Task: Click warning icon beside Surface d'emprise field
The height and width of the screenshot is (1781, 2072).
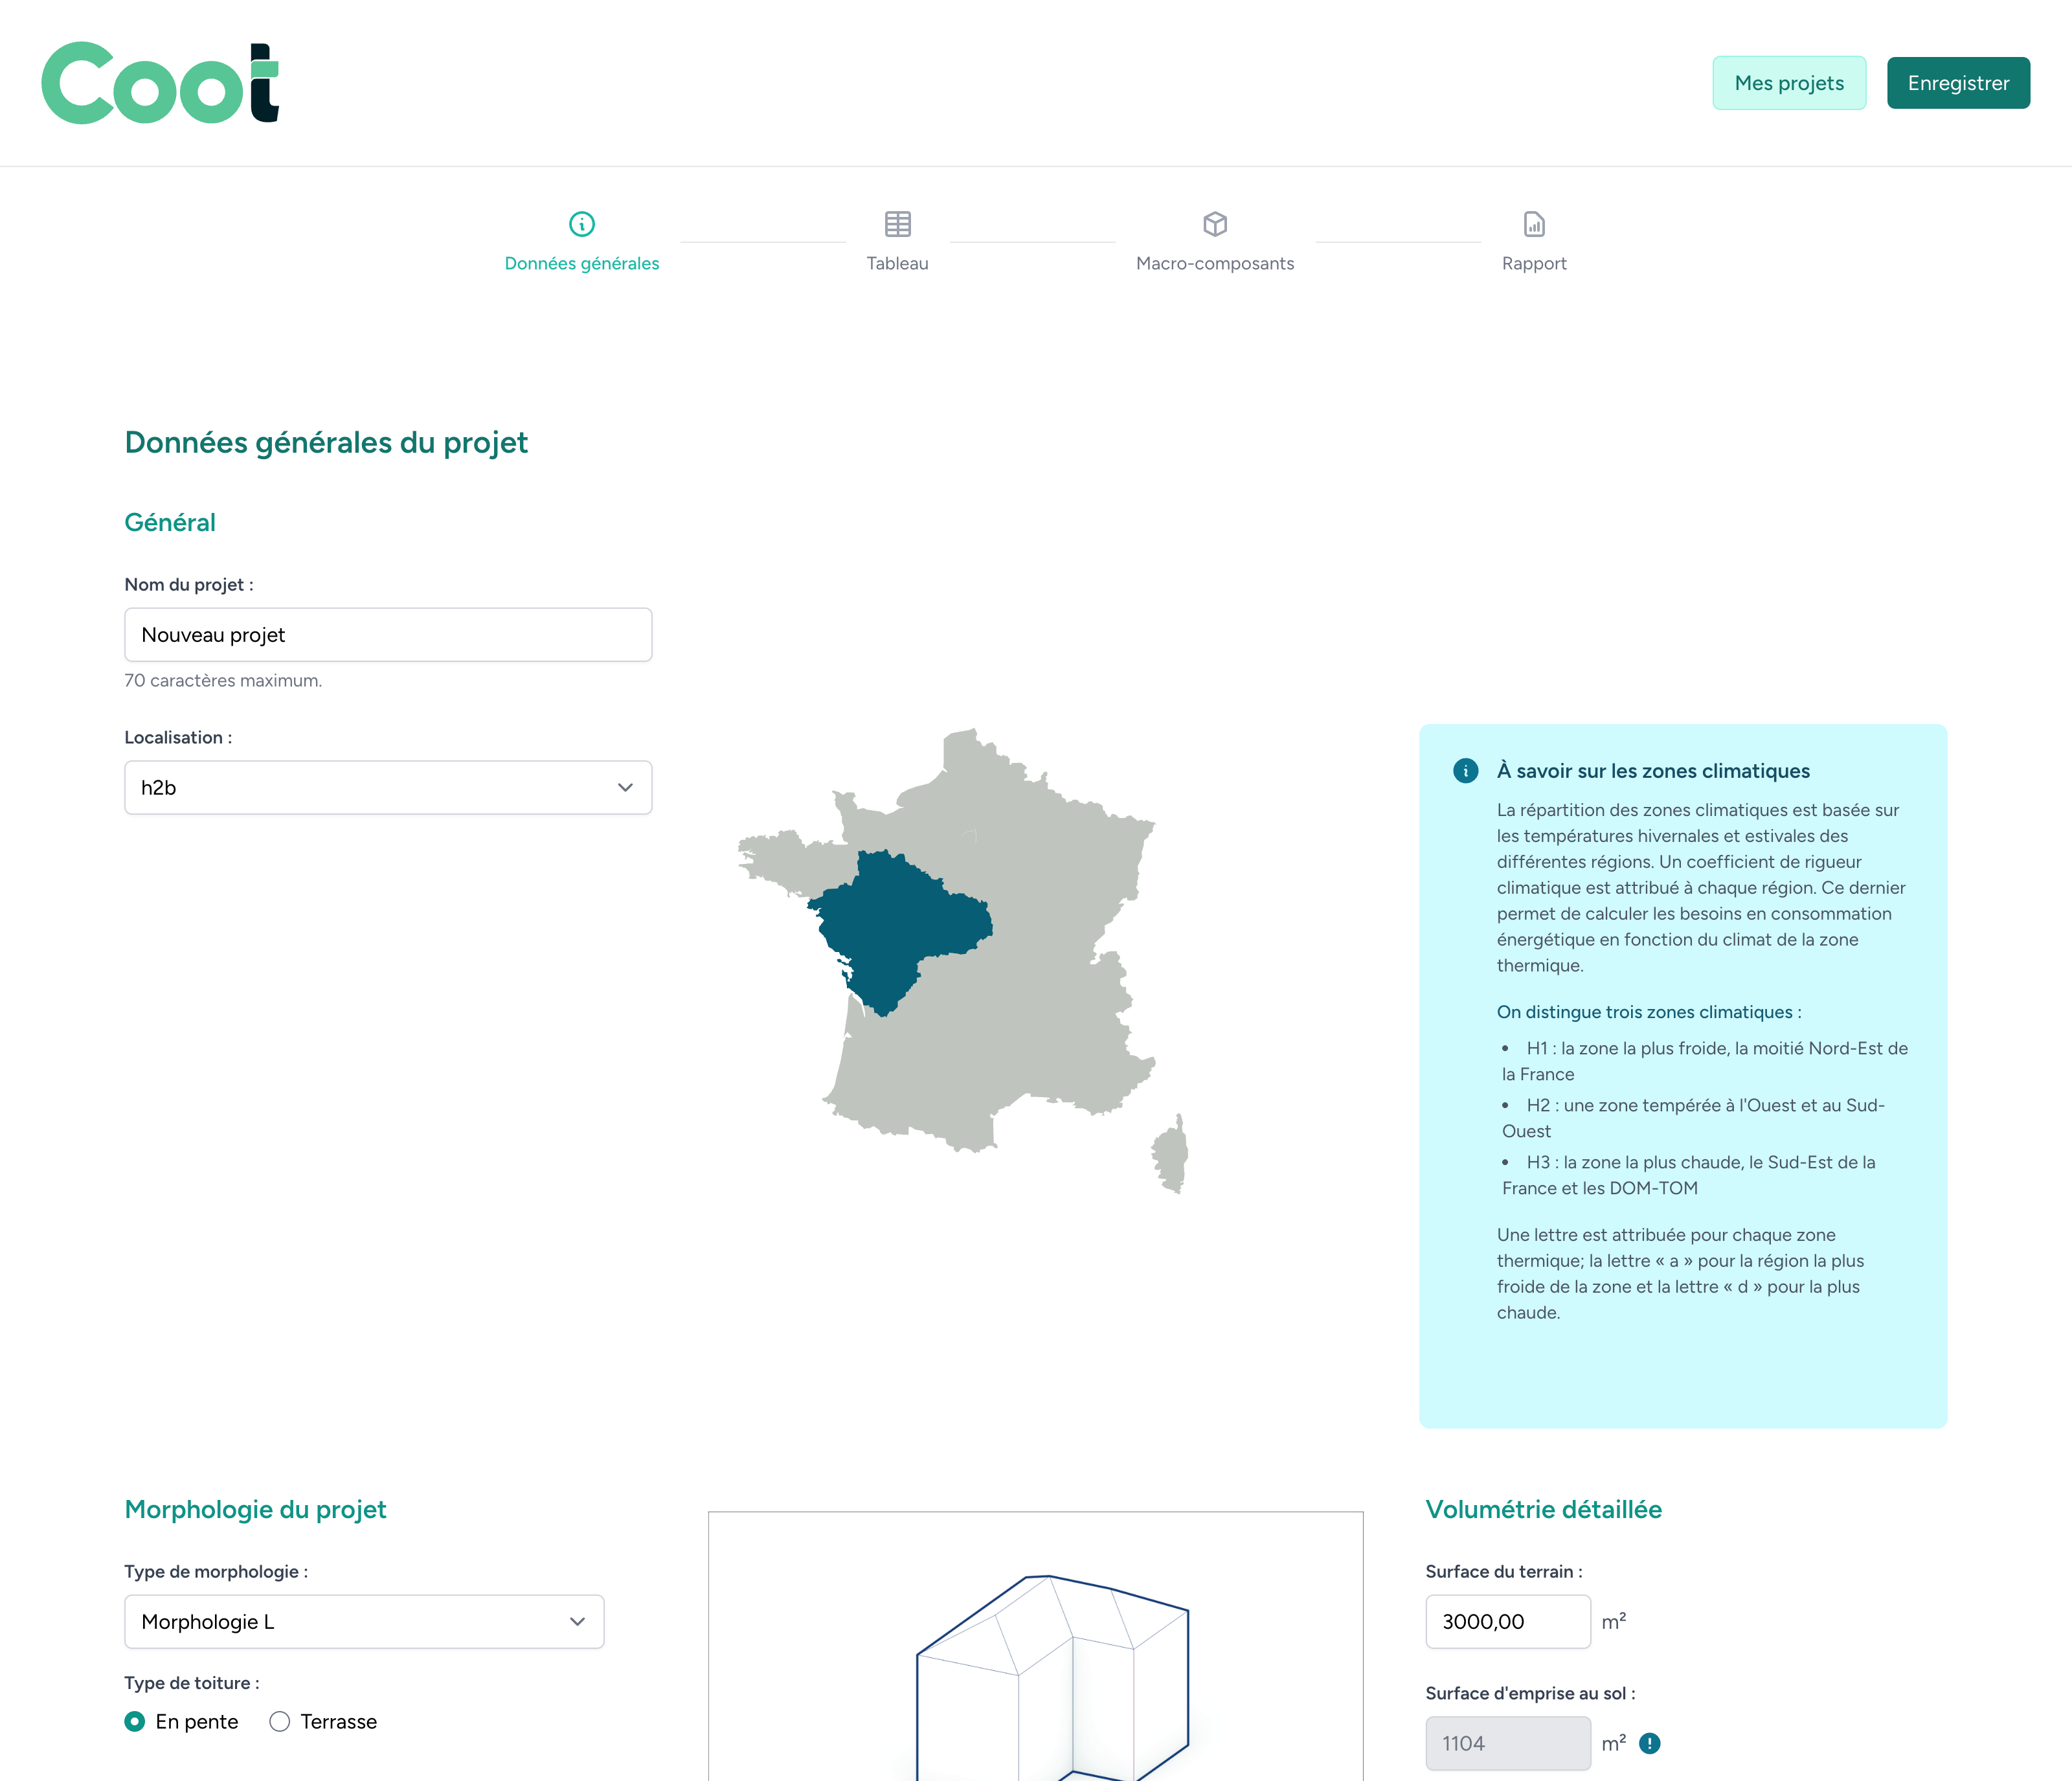Action: coord(1650,1743)
